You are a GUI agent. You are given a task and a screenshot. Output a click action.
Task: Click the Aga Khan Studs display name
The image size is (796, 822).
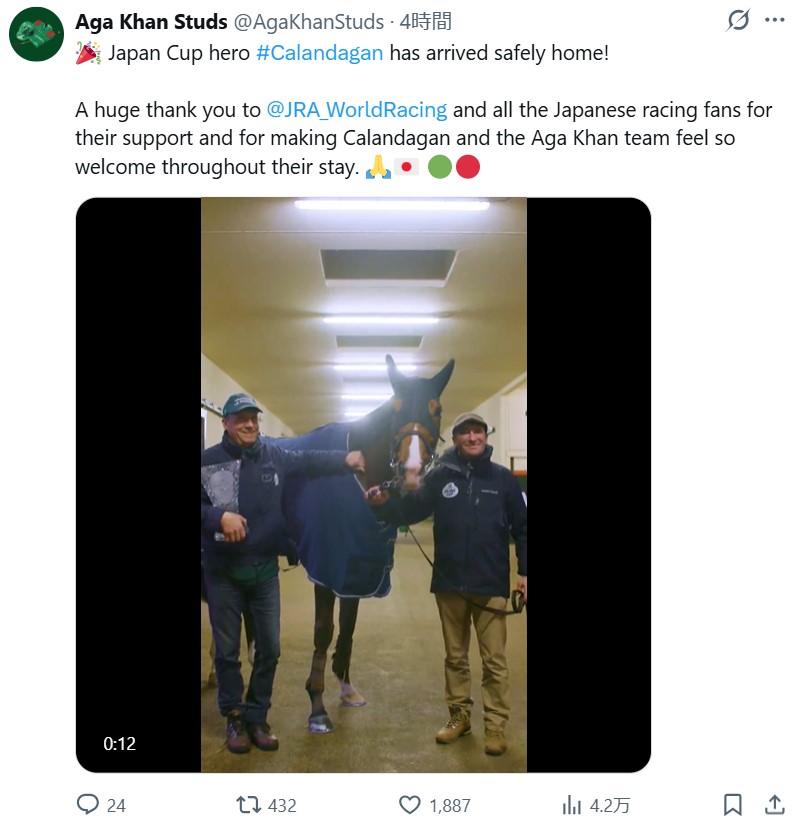pyautogui.click(x=151, y=21)
